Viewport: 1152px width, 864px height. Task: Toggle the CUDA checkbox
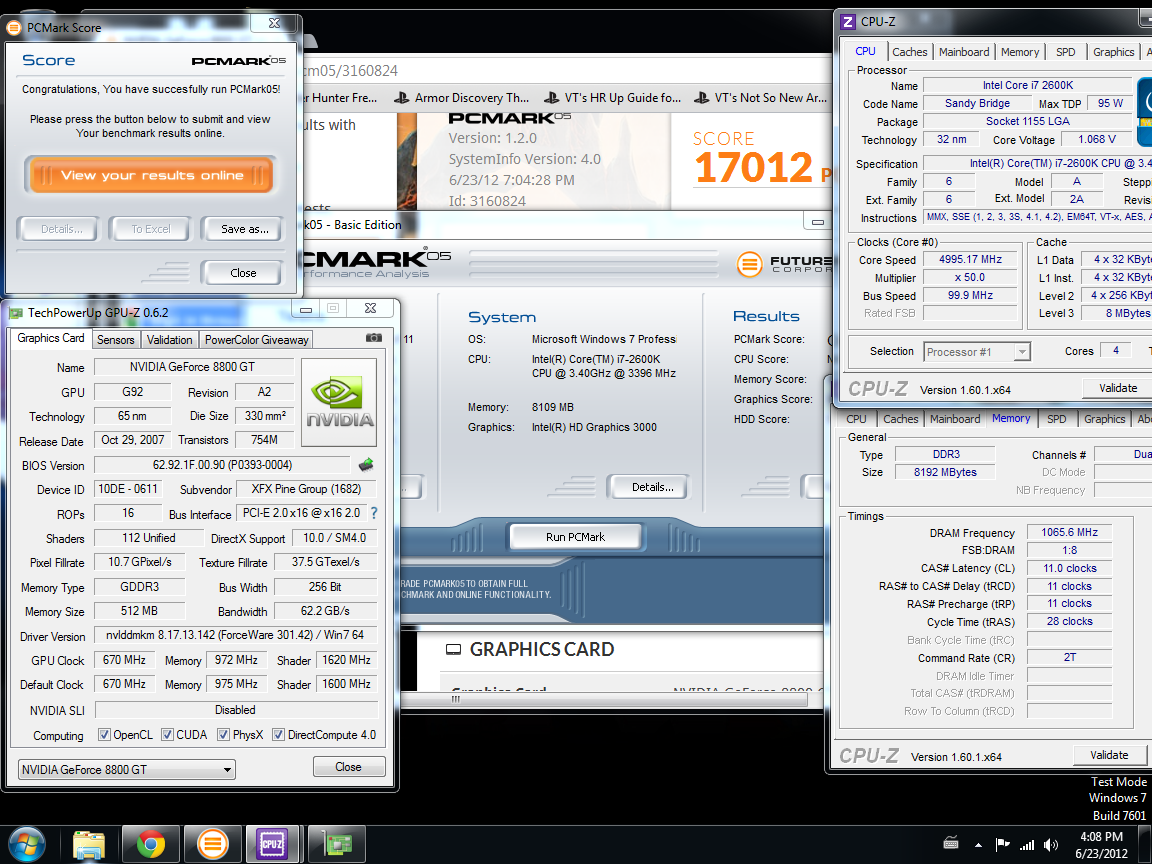[x=168, y=735]
